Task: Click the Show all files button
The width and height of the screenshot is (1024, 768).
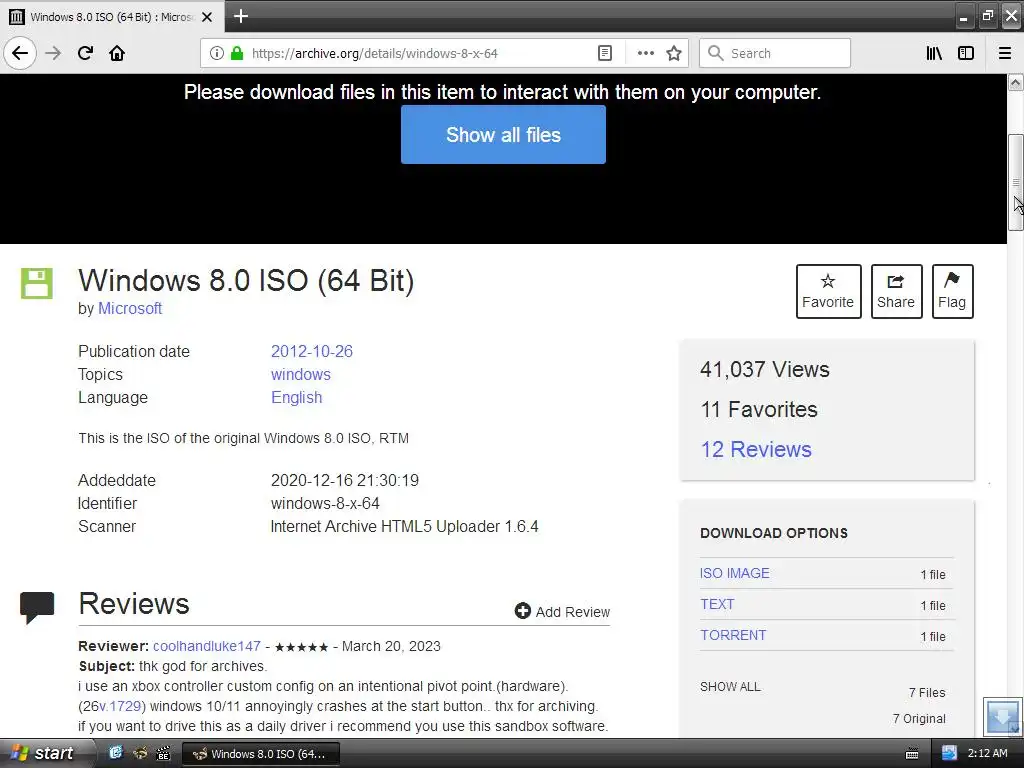Action: point(503,135)
